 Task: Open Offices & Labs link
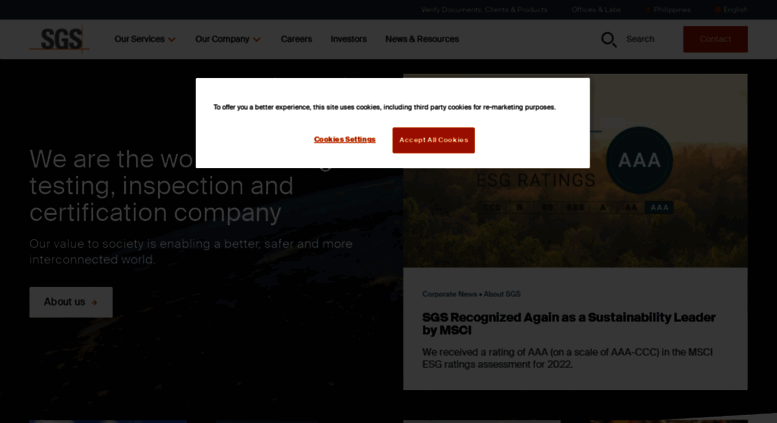(596, 9)
